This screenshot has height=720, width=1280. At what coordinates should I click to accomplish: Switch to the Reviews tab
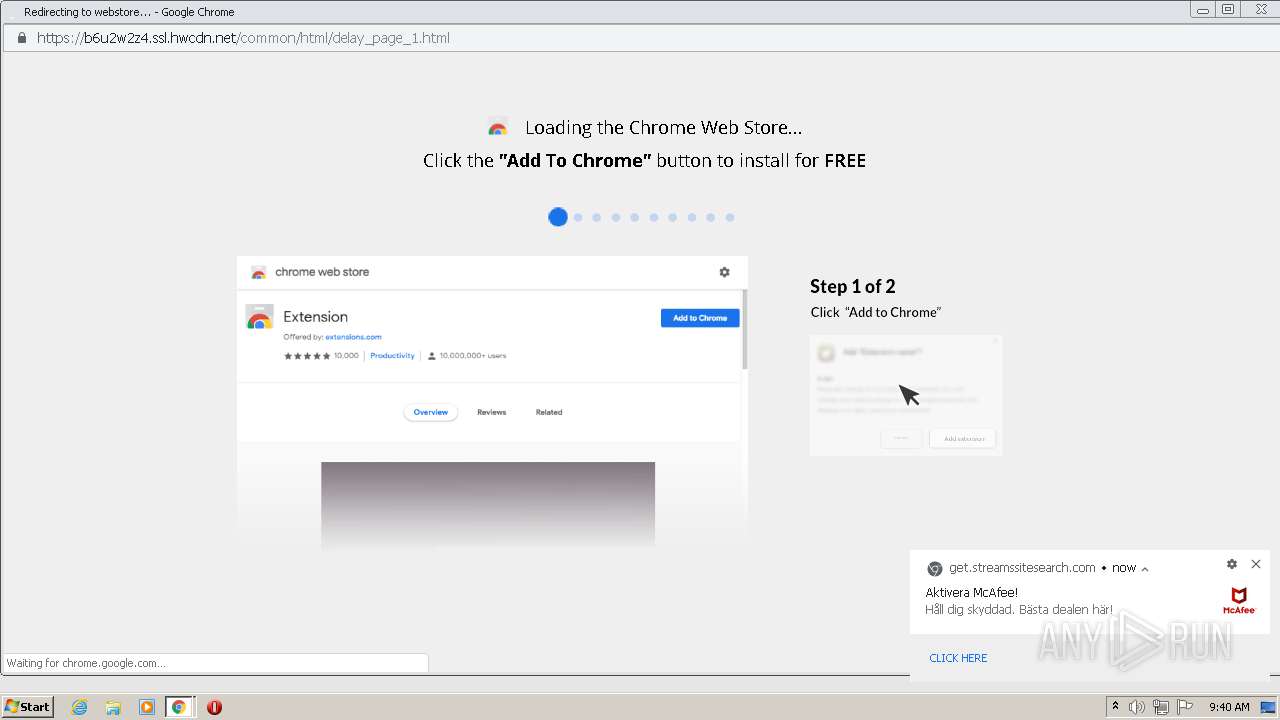(x=491, y=412)
